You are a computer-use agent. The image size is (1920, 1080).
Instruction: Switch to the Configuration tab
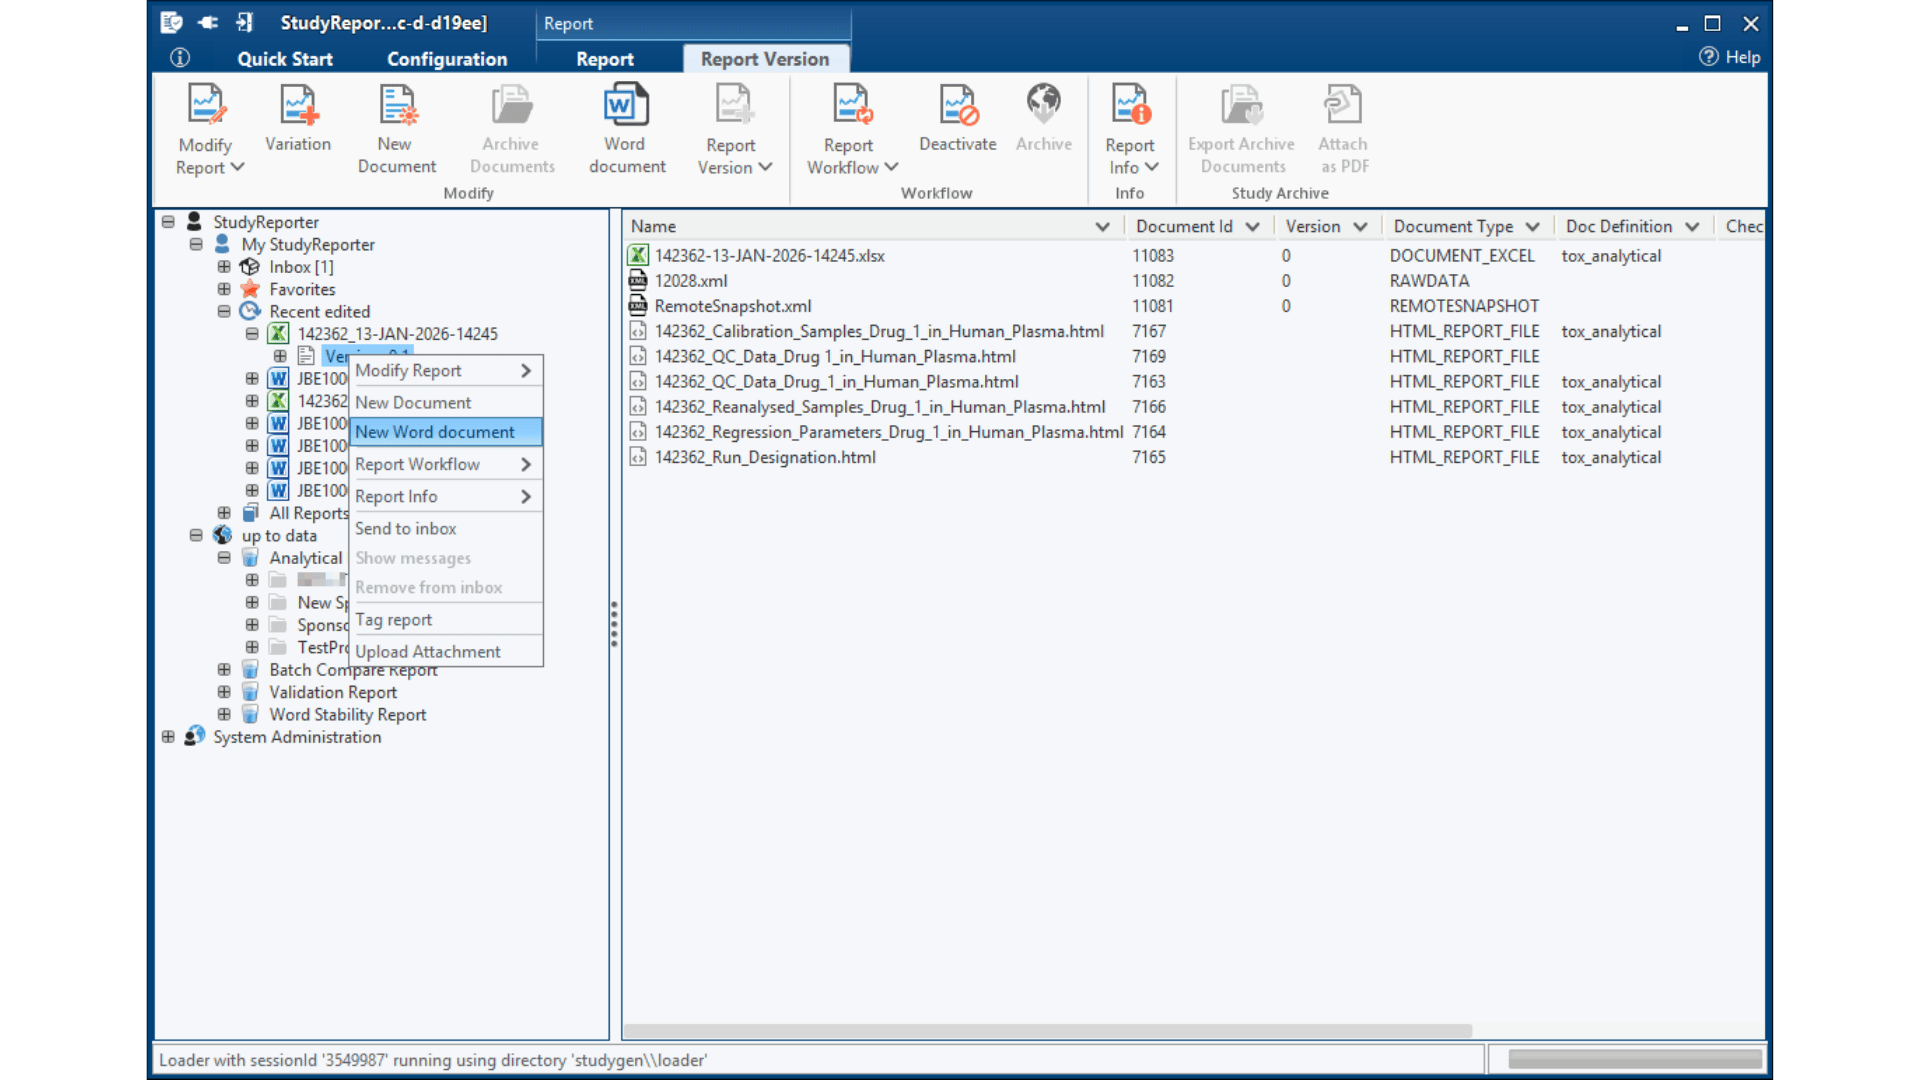(x=447, y=59)
